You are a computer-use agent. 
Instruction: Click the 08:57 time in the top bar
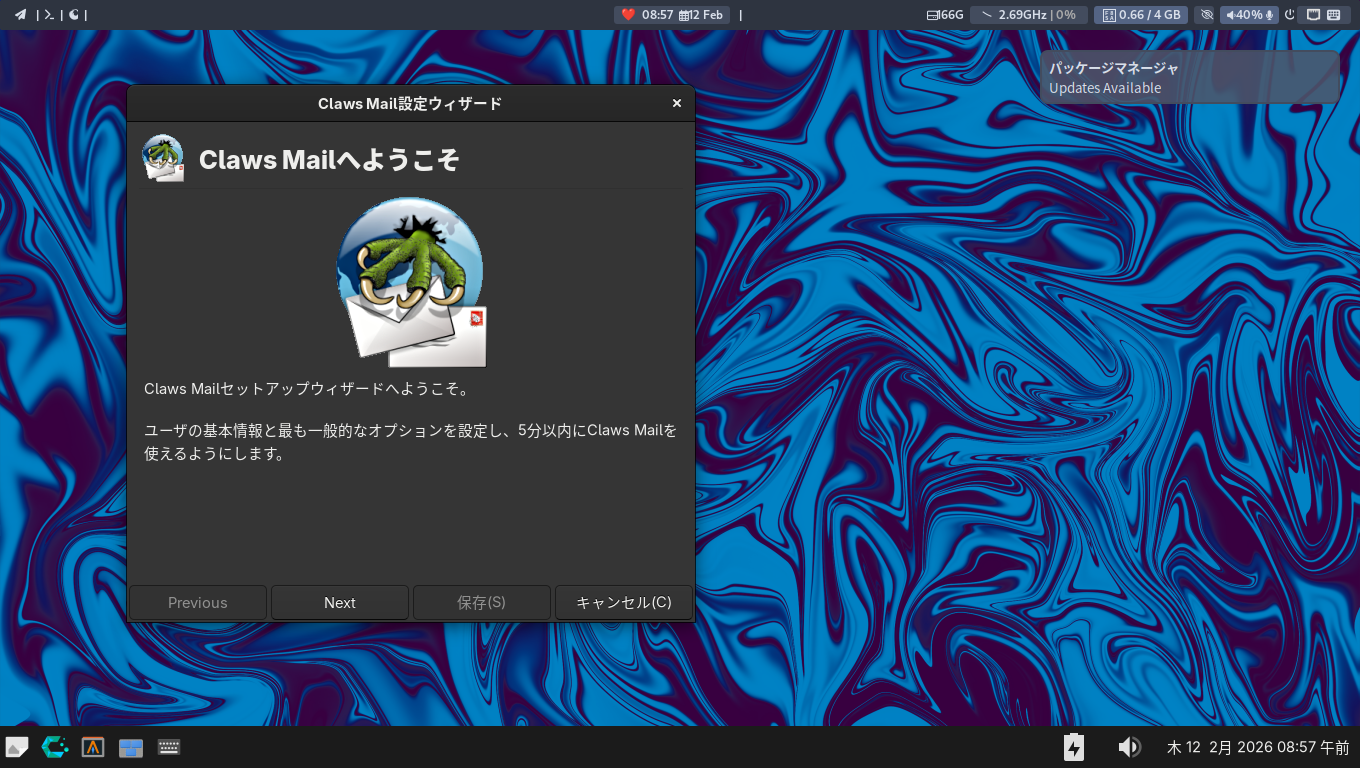(657, 15)
